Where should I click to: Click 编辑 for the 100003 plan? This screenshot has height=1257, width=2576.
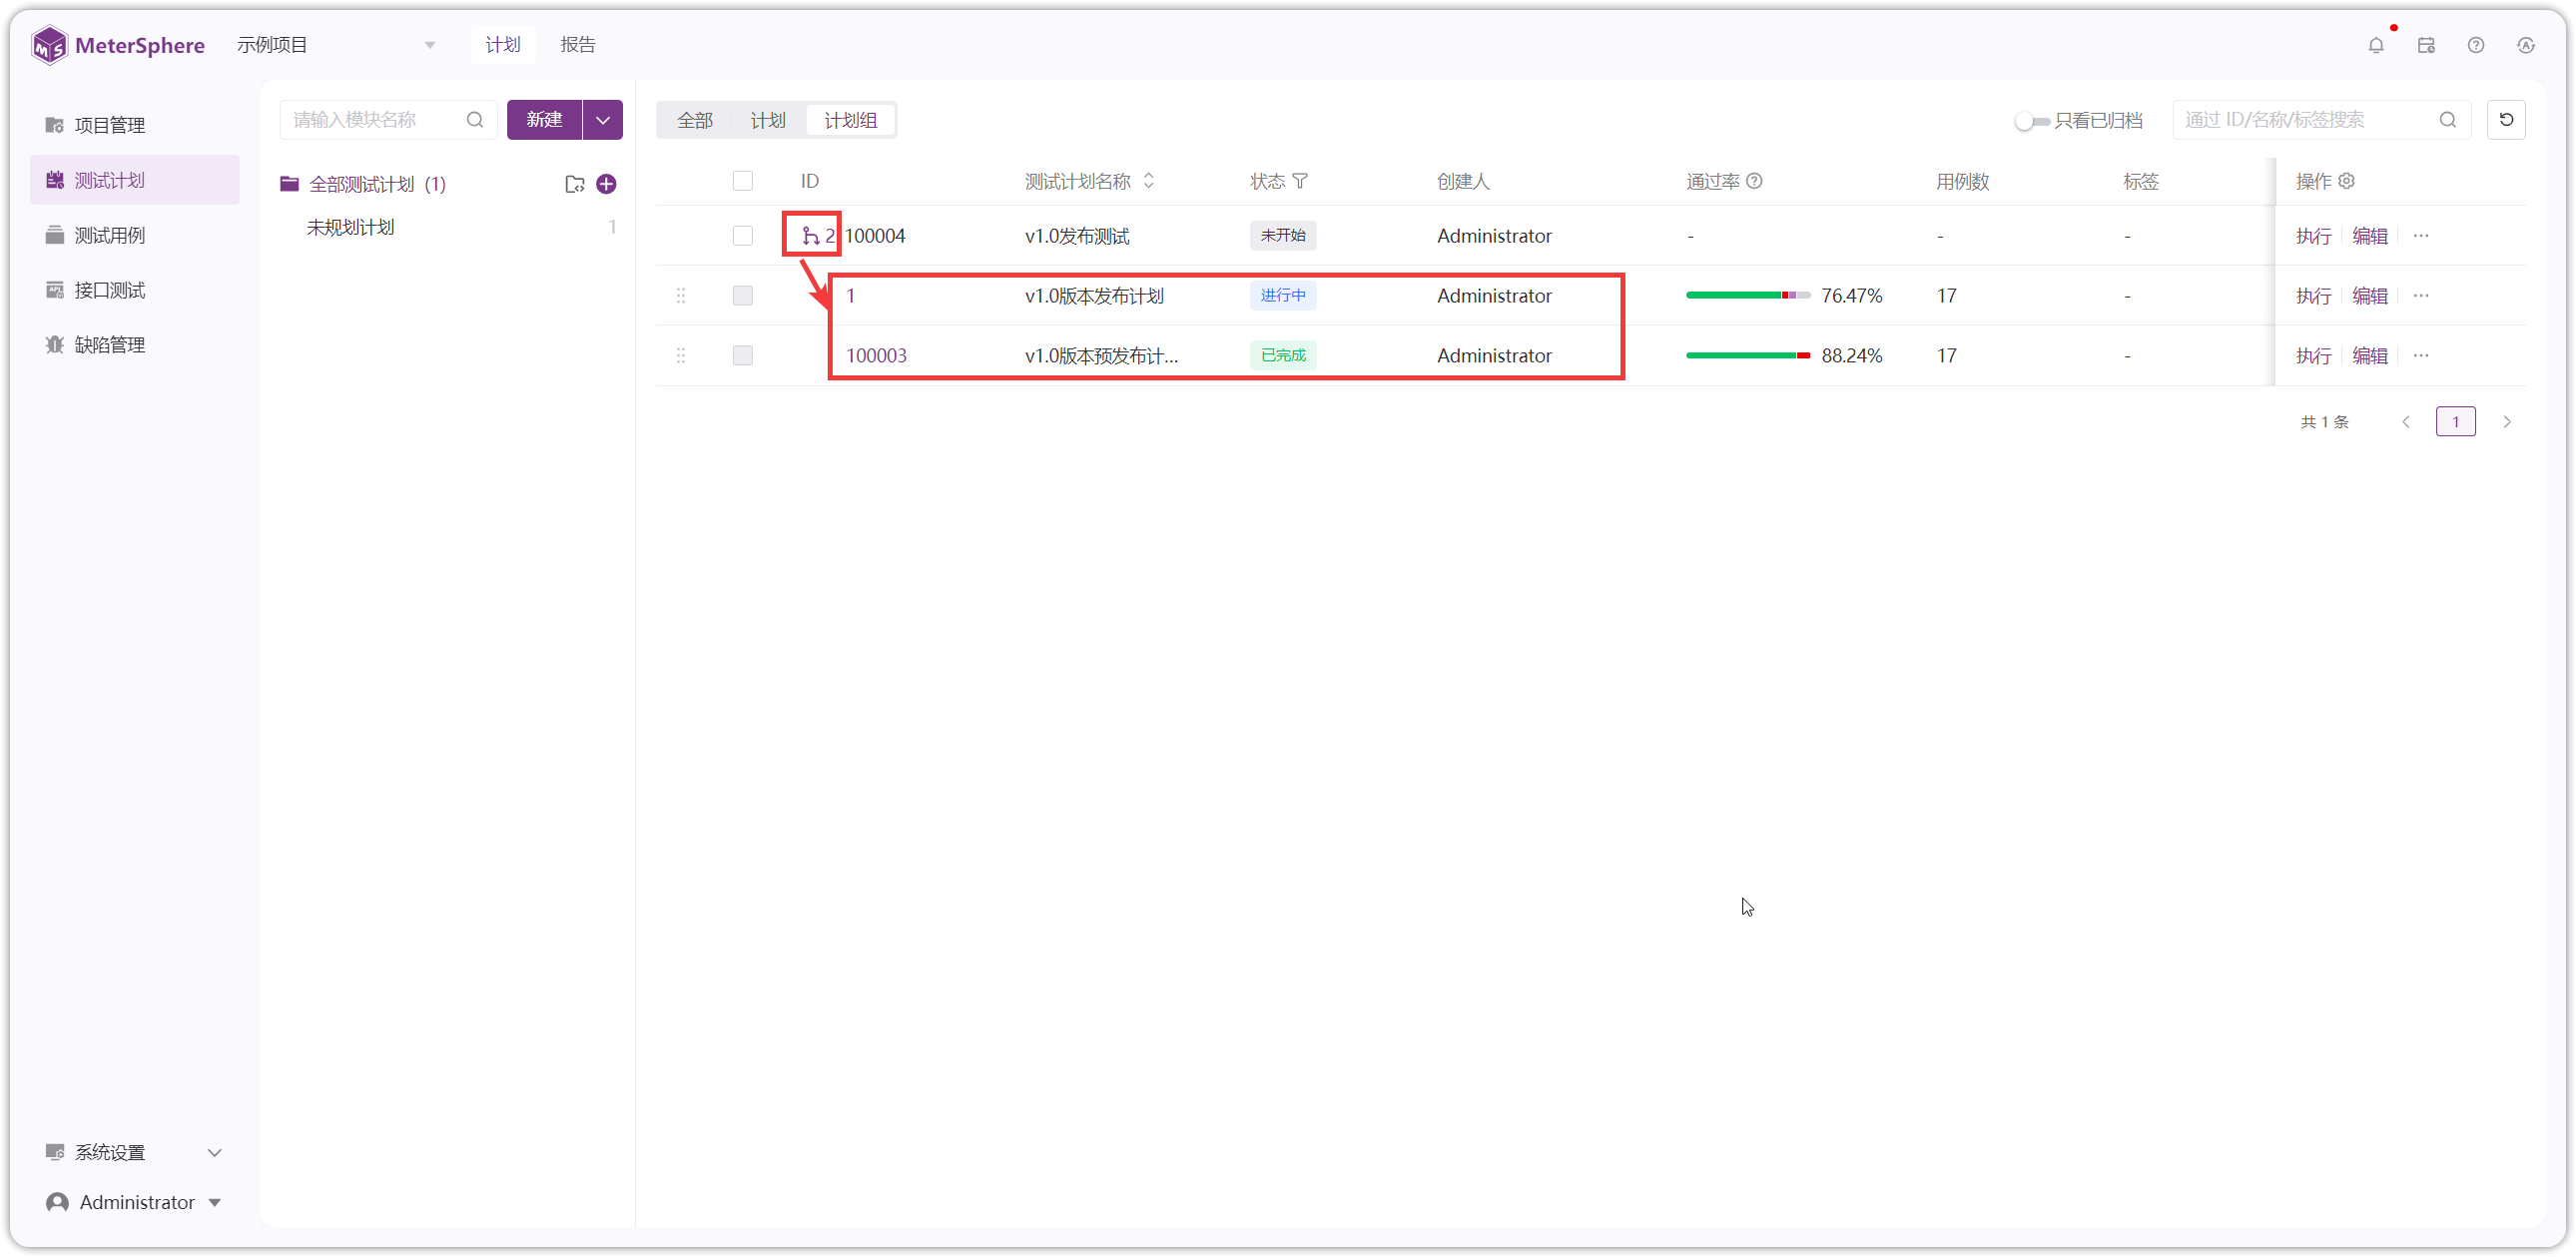pos(2369,356)
